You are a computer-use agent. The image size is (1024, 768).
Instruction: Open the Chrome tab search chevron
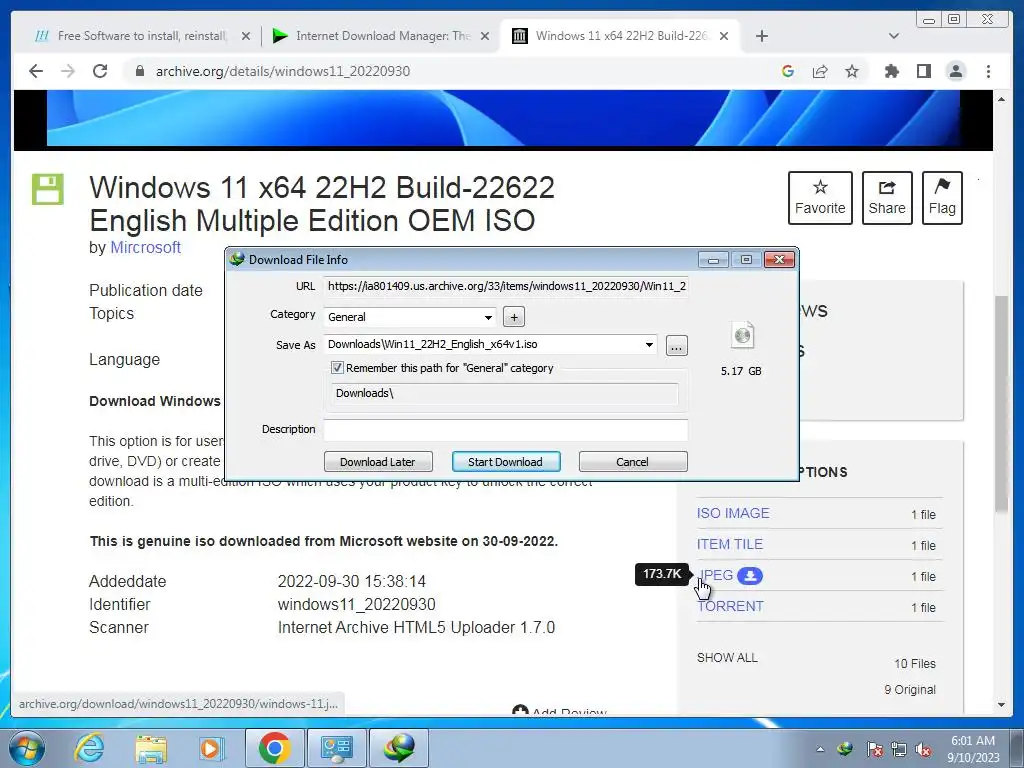coord(893,36)
